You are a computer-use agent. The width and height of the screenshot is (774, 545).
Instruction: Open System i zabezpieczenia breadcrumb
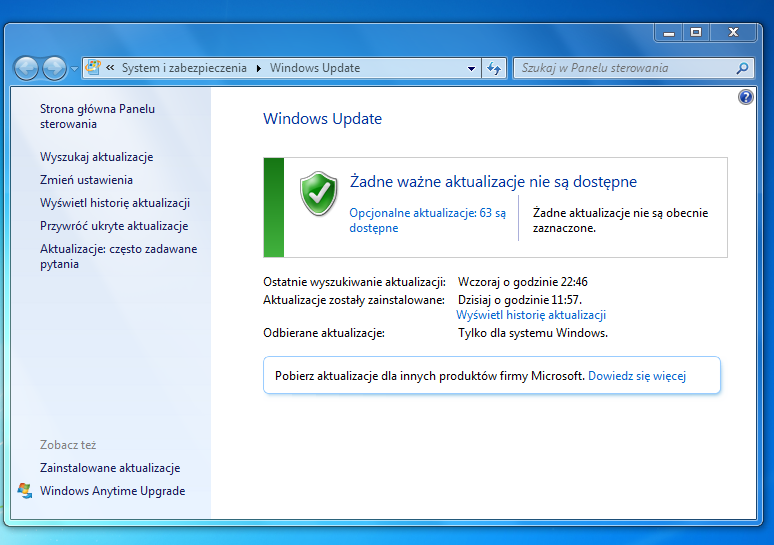tap(184, 68)
